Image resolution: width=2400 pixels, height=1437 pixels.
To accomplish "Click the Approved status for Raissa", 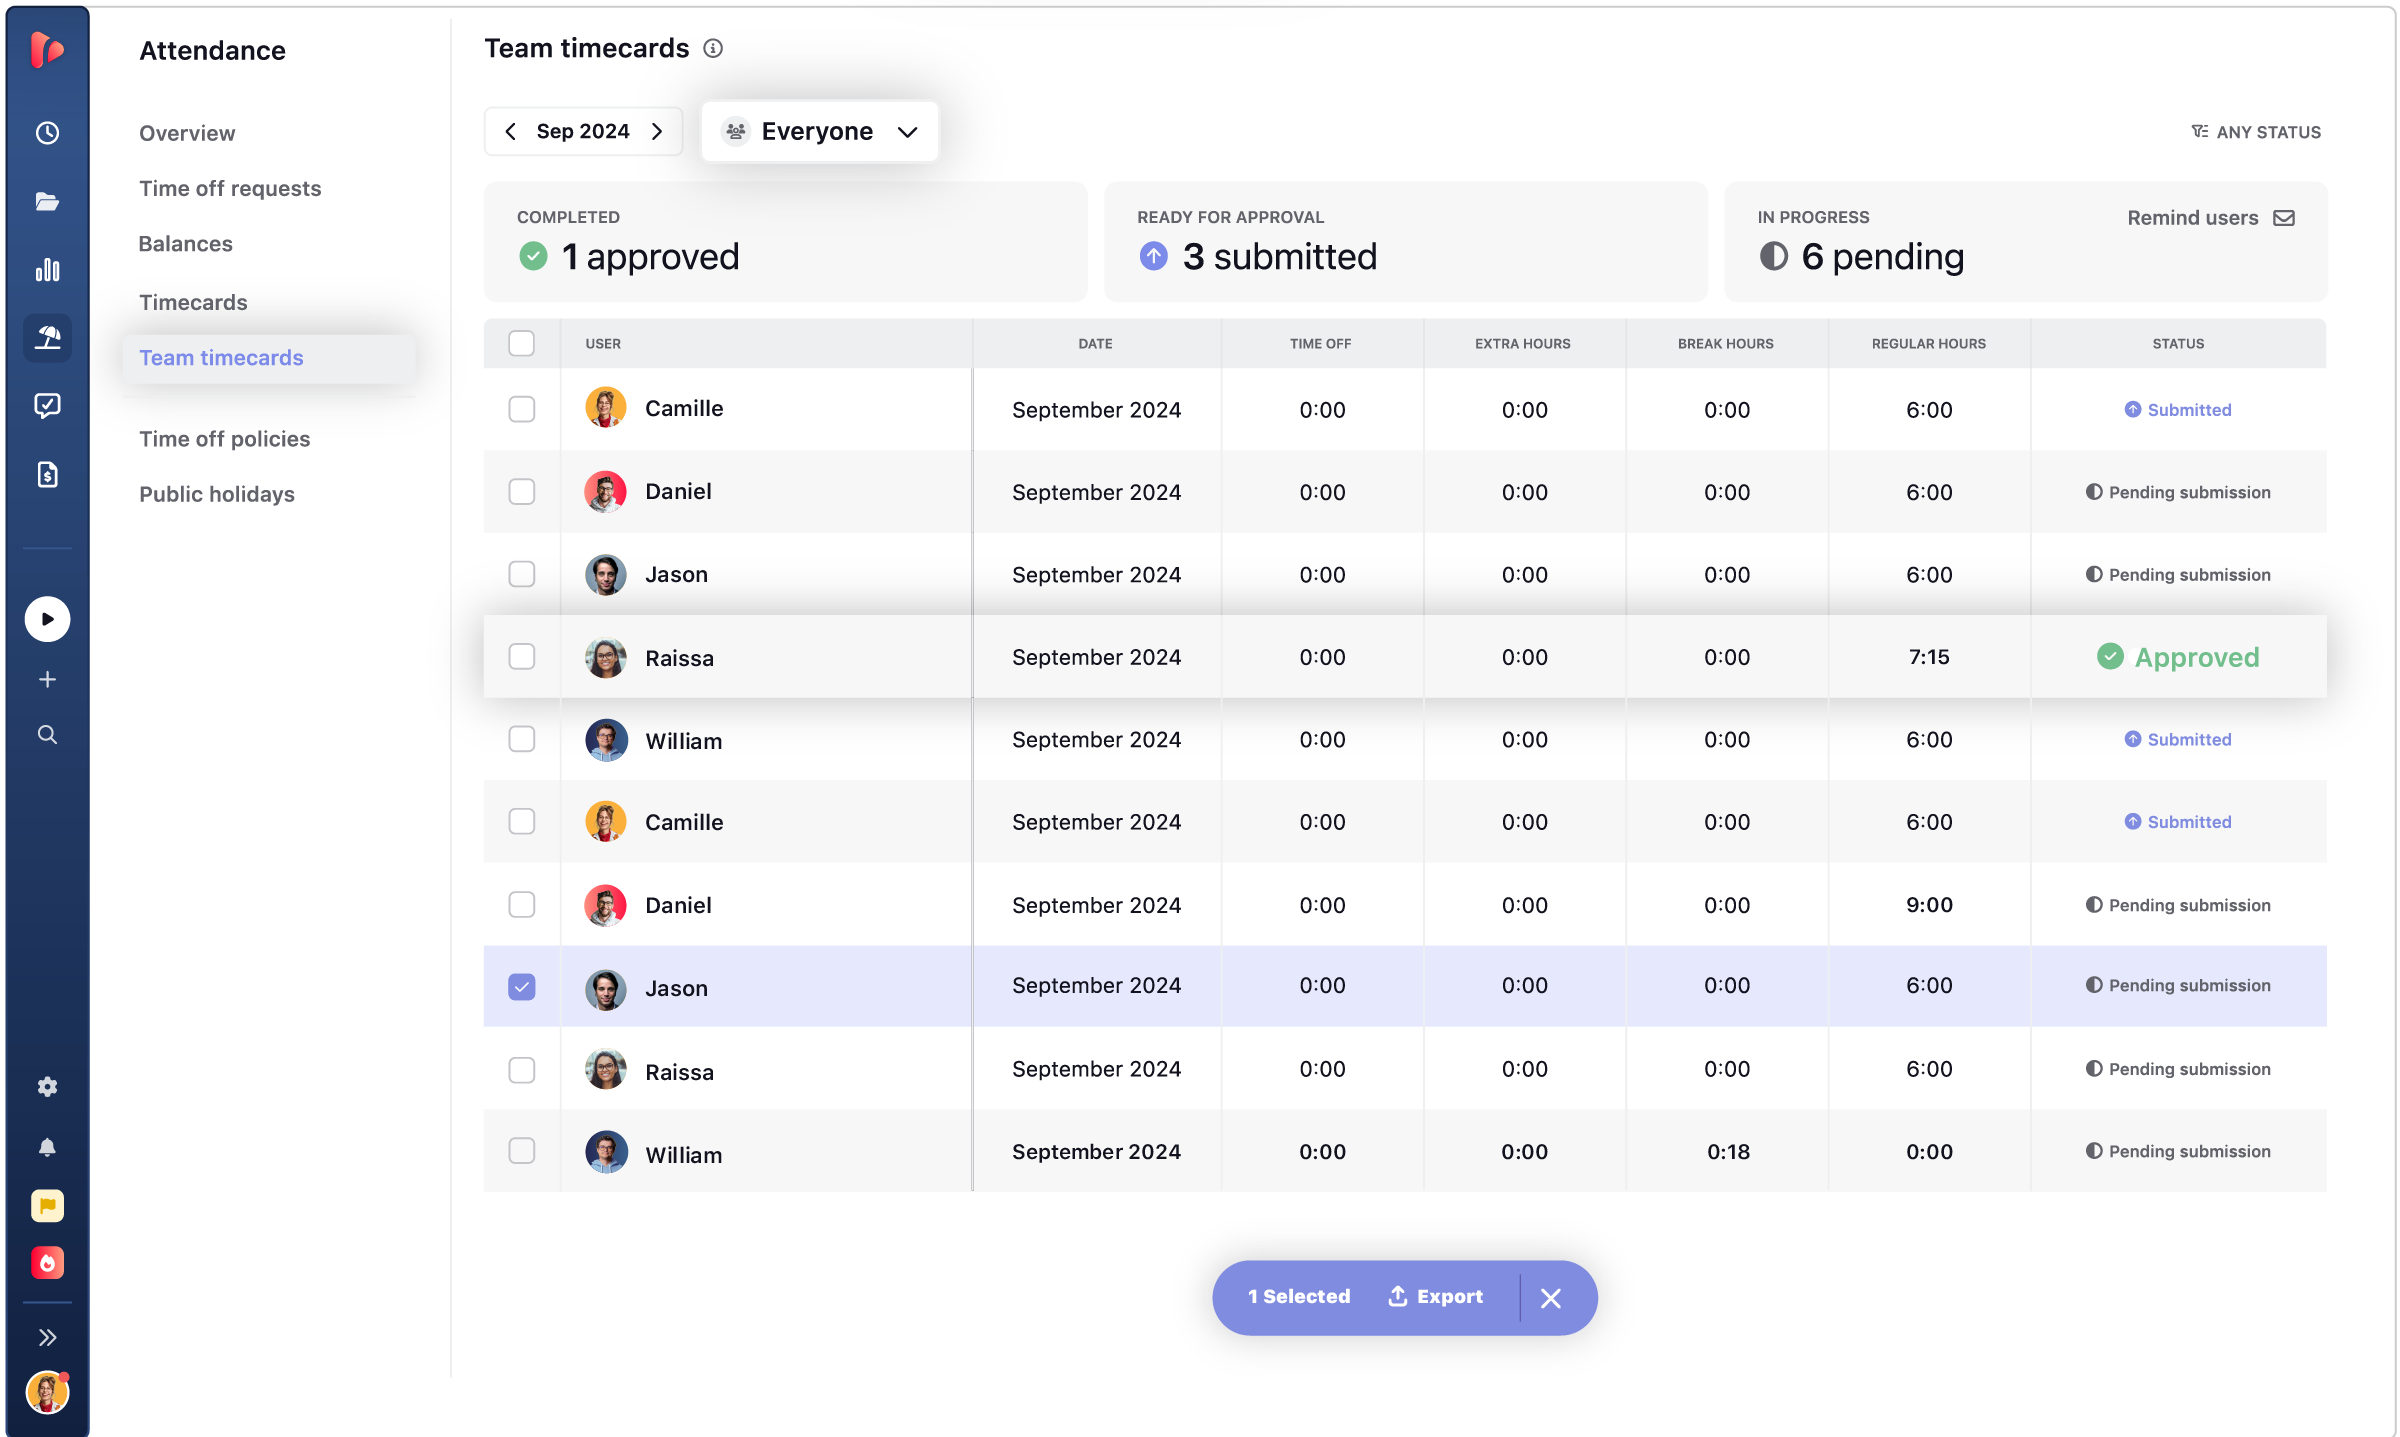I will point(2178,657).
